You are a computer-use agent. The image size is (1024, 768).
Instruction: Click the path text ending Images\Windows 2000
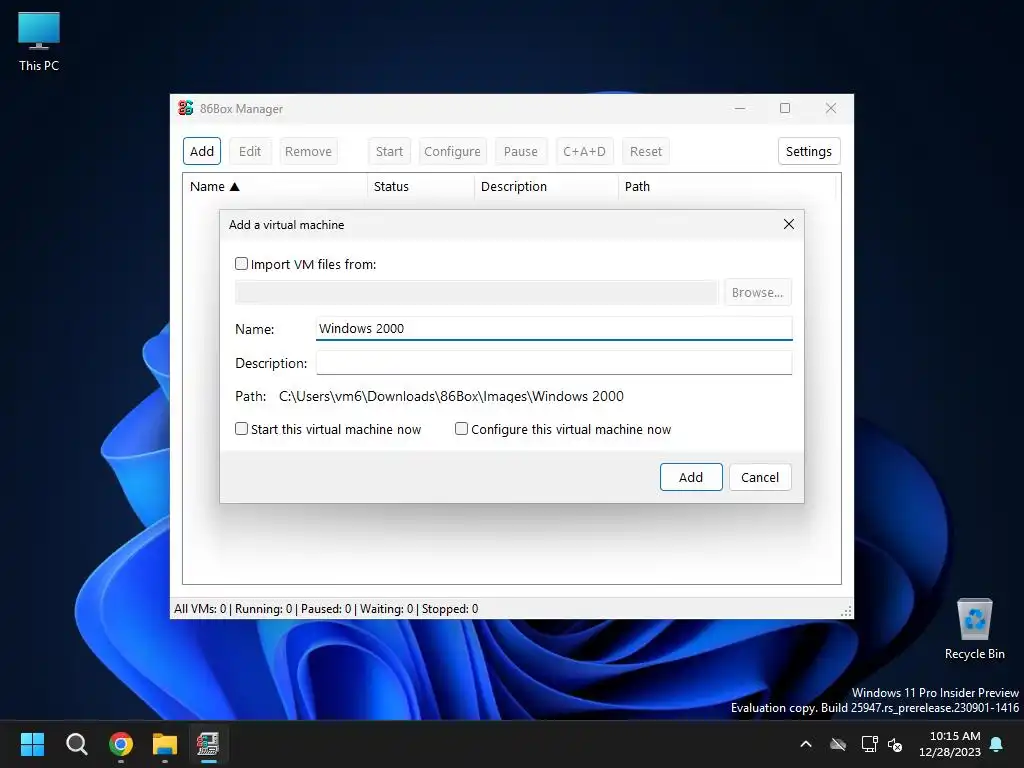pyautogui.click(x=451, y=396)
